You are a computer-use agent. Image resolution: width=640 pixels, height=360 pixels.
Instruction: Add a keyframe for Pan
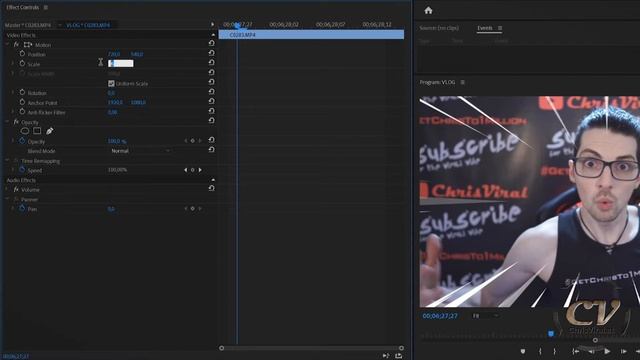click(x=193, y=209)
